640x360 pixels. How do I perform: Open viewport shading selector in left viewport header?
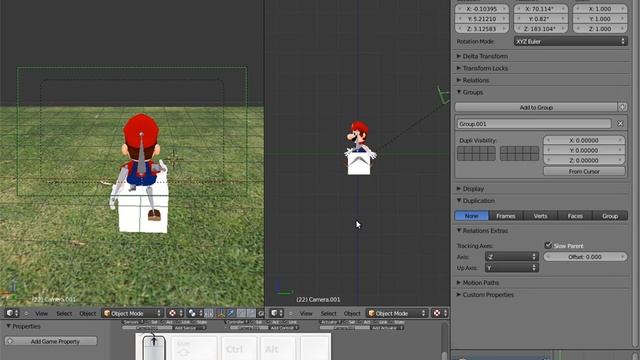pos(176,313)
